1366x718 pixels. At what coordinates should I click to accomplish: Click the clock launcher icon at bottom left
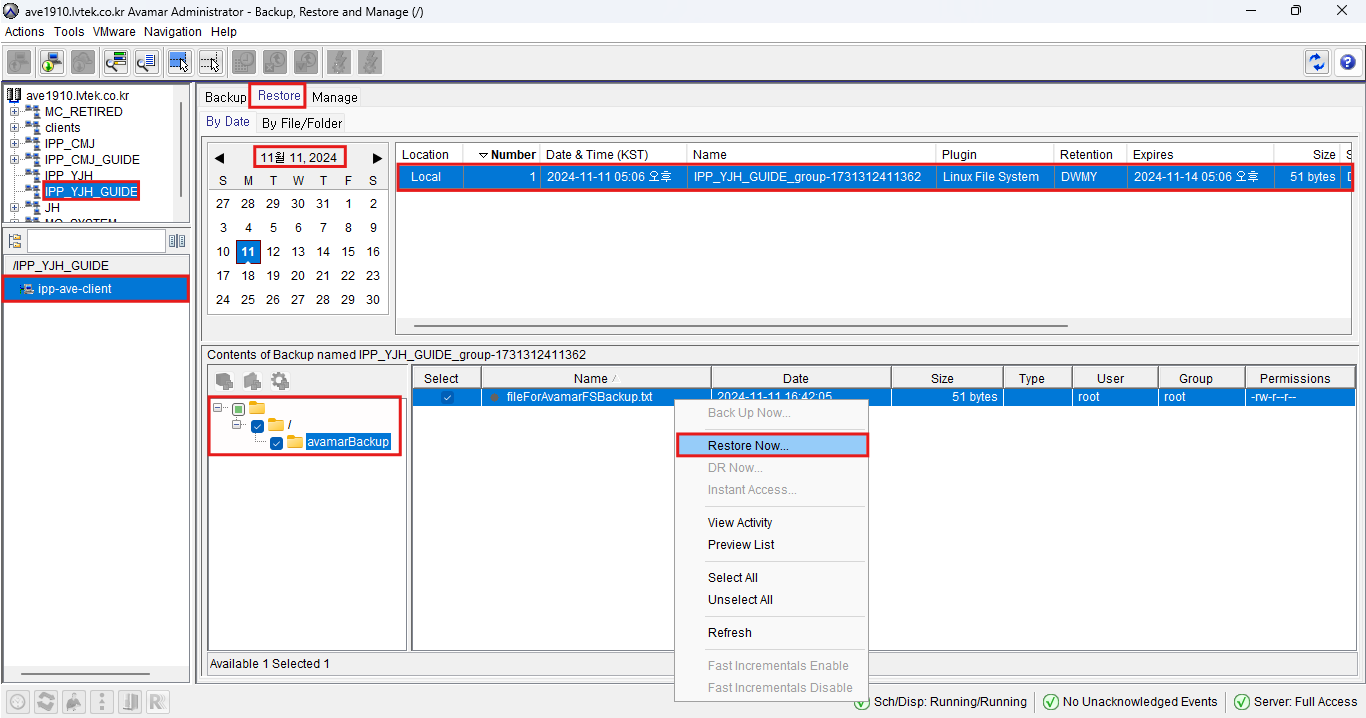point(18,702)
